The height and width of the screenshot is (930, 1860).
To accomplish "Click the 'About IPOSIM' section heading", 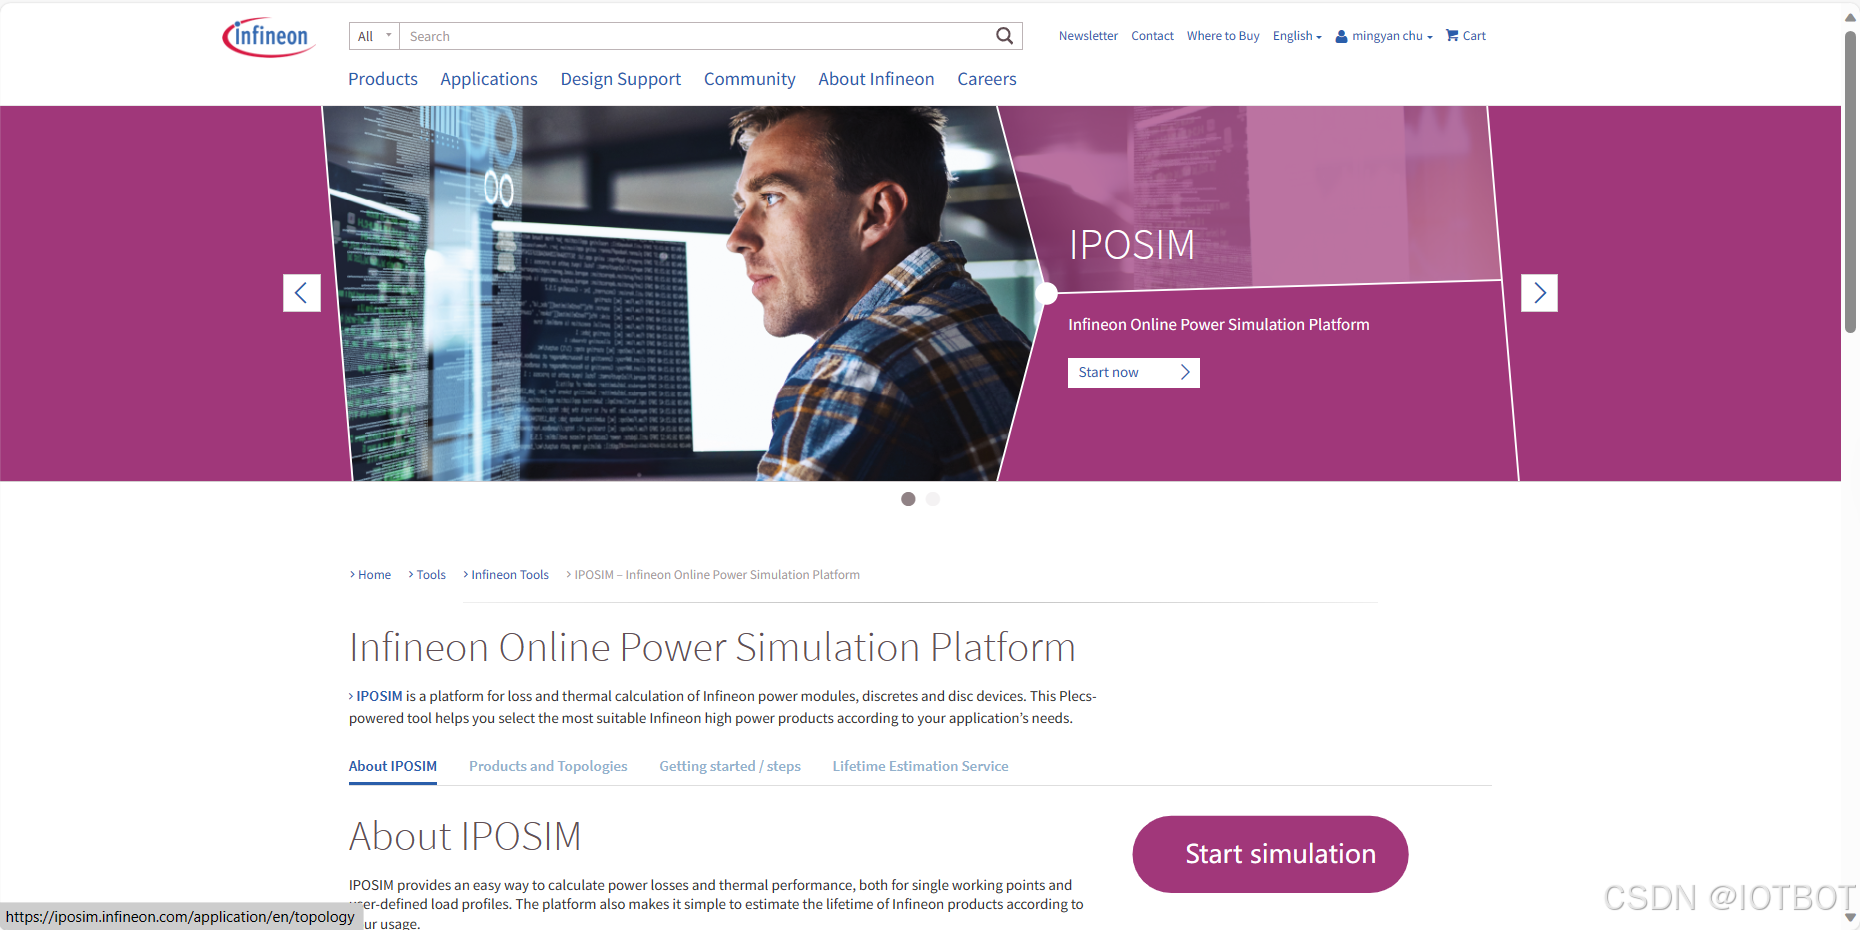I will pos(465,836).
